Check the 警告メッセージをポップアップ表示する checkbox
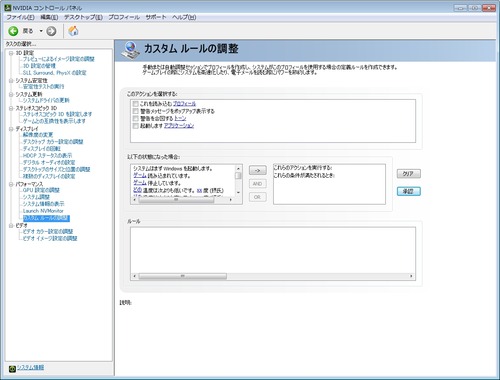The image size is (500, 380). coord(136,111)
